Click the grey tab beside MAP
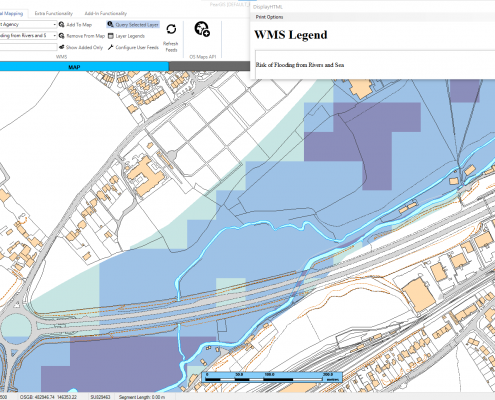 (x=209, y=66)
